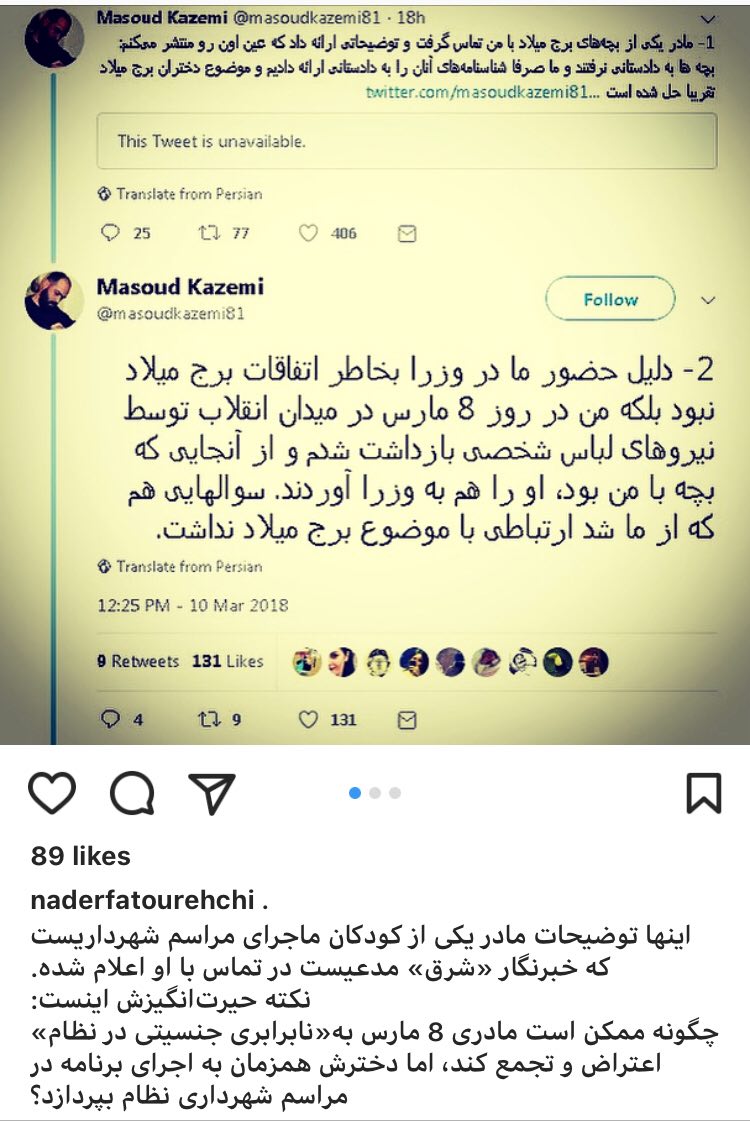Click retweet icon showing 9 at bottom
The width and height of the screenshot is (750, 1121).
pos(208,718)
